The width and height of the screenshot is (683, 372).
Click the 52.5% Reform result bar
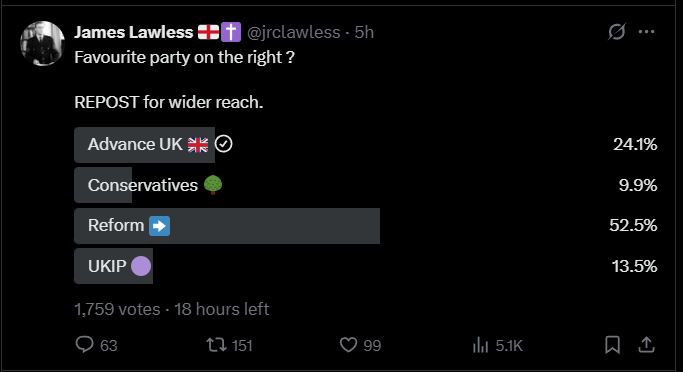tap(227, 226)
